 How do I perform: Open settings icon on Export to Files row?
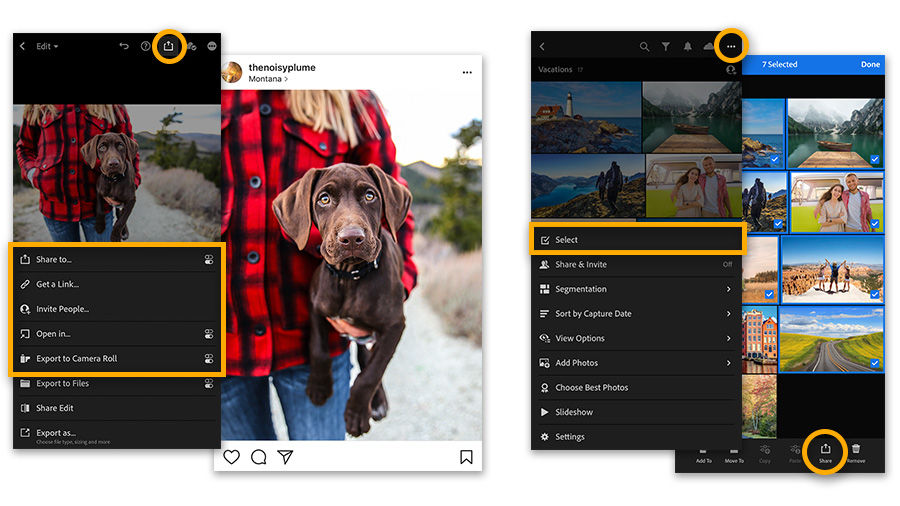point(209,383)
